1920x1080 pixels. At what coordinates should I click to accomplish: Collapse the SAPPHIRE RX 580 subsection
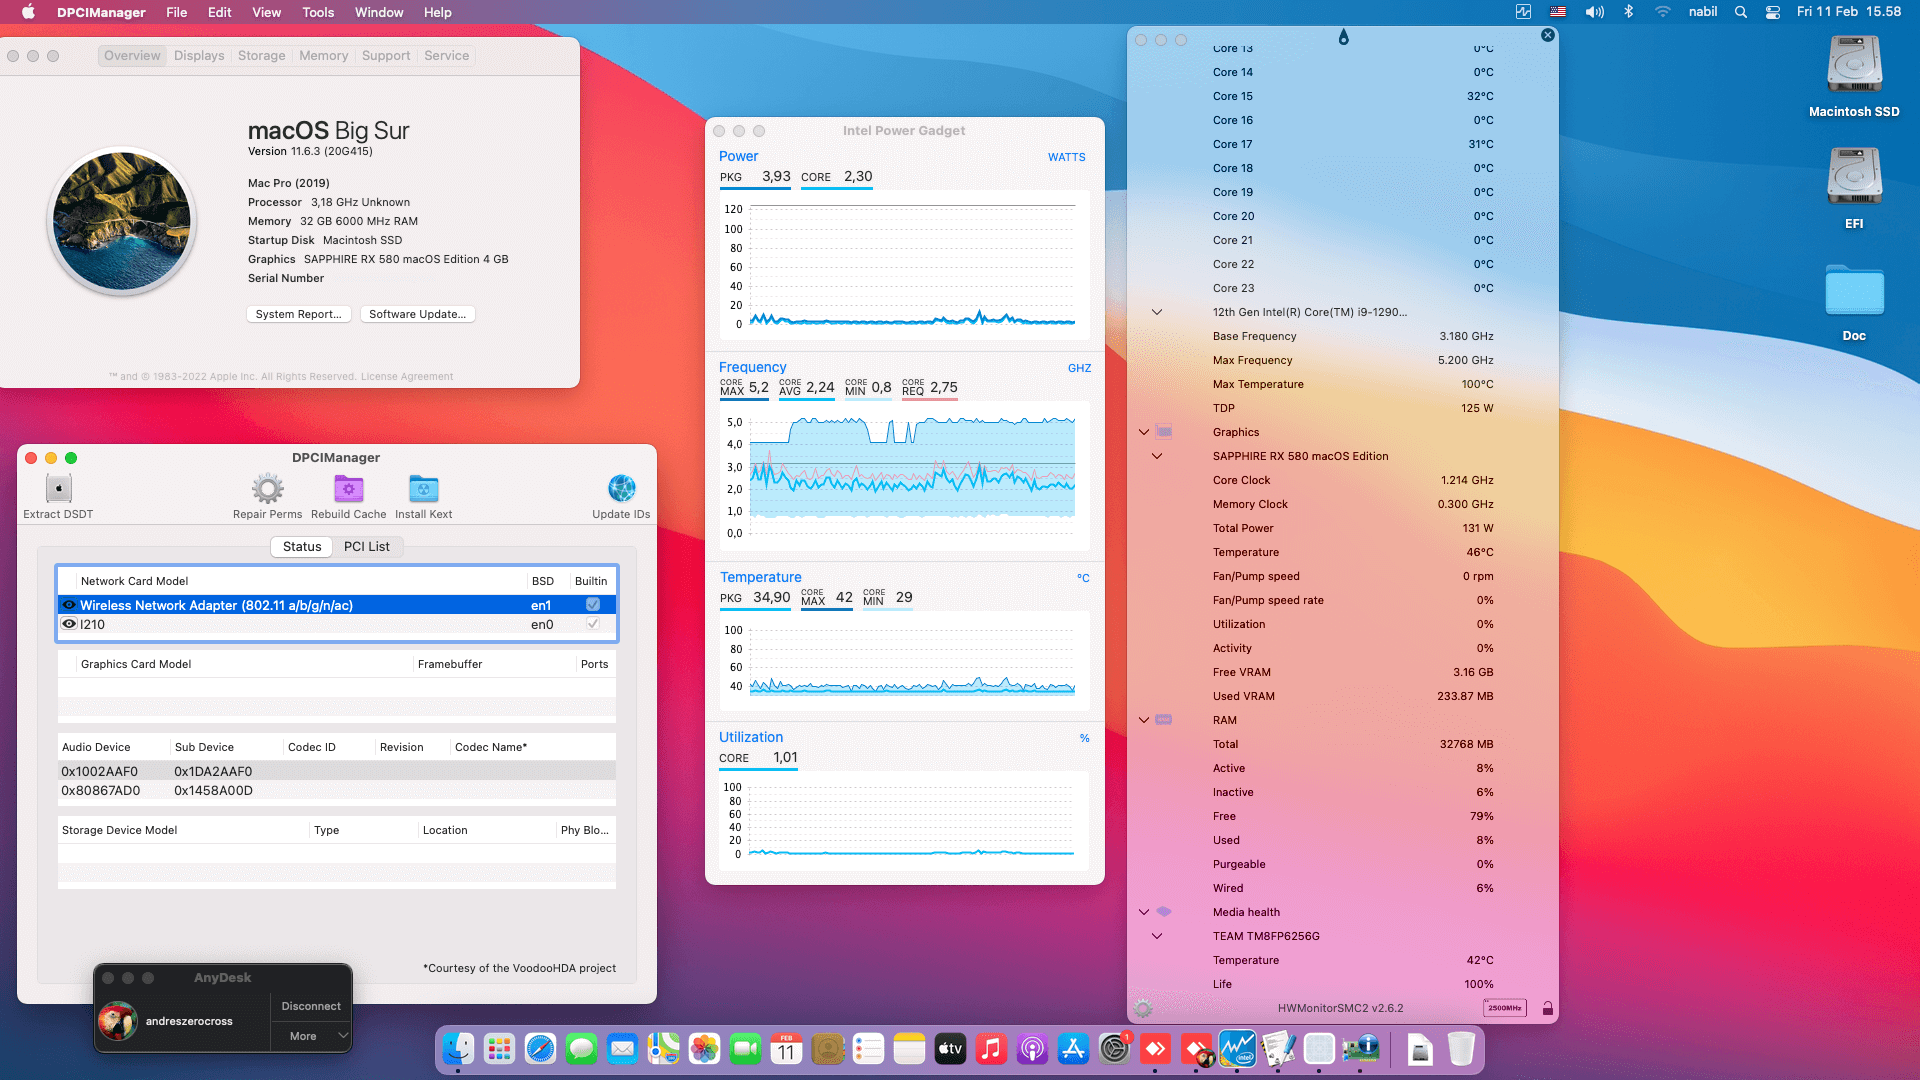(1157, 456)
